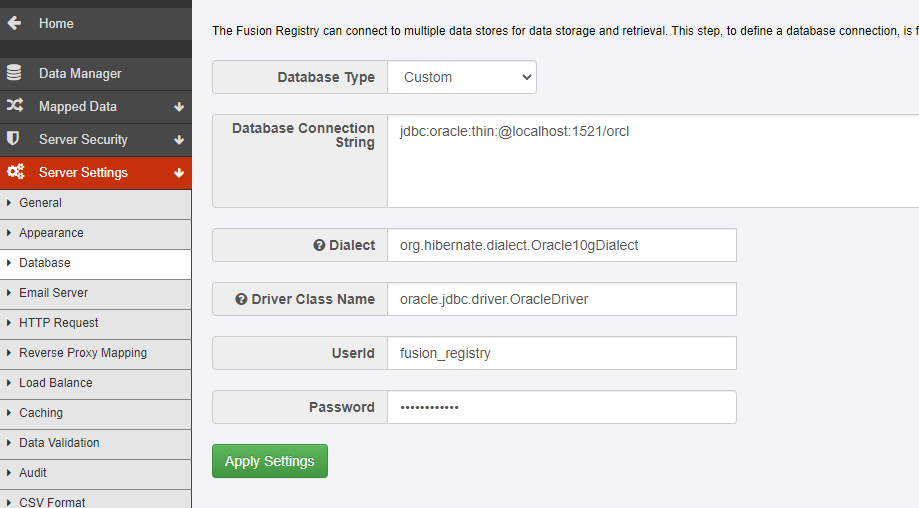The height and width of the screenshot is (508, 919).
Task: Open the General settings page
Action: point(96,203)
